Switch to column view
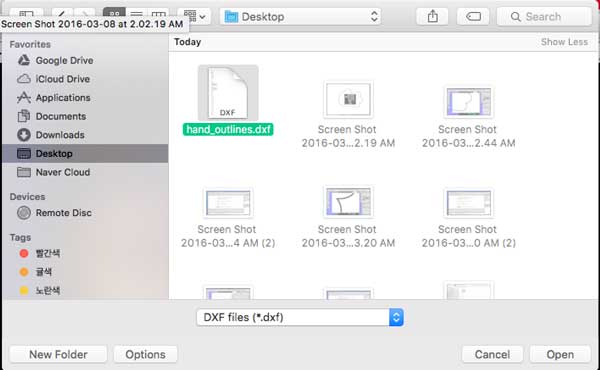The image size is (600, 370). tap(158, 15)
